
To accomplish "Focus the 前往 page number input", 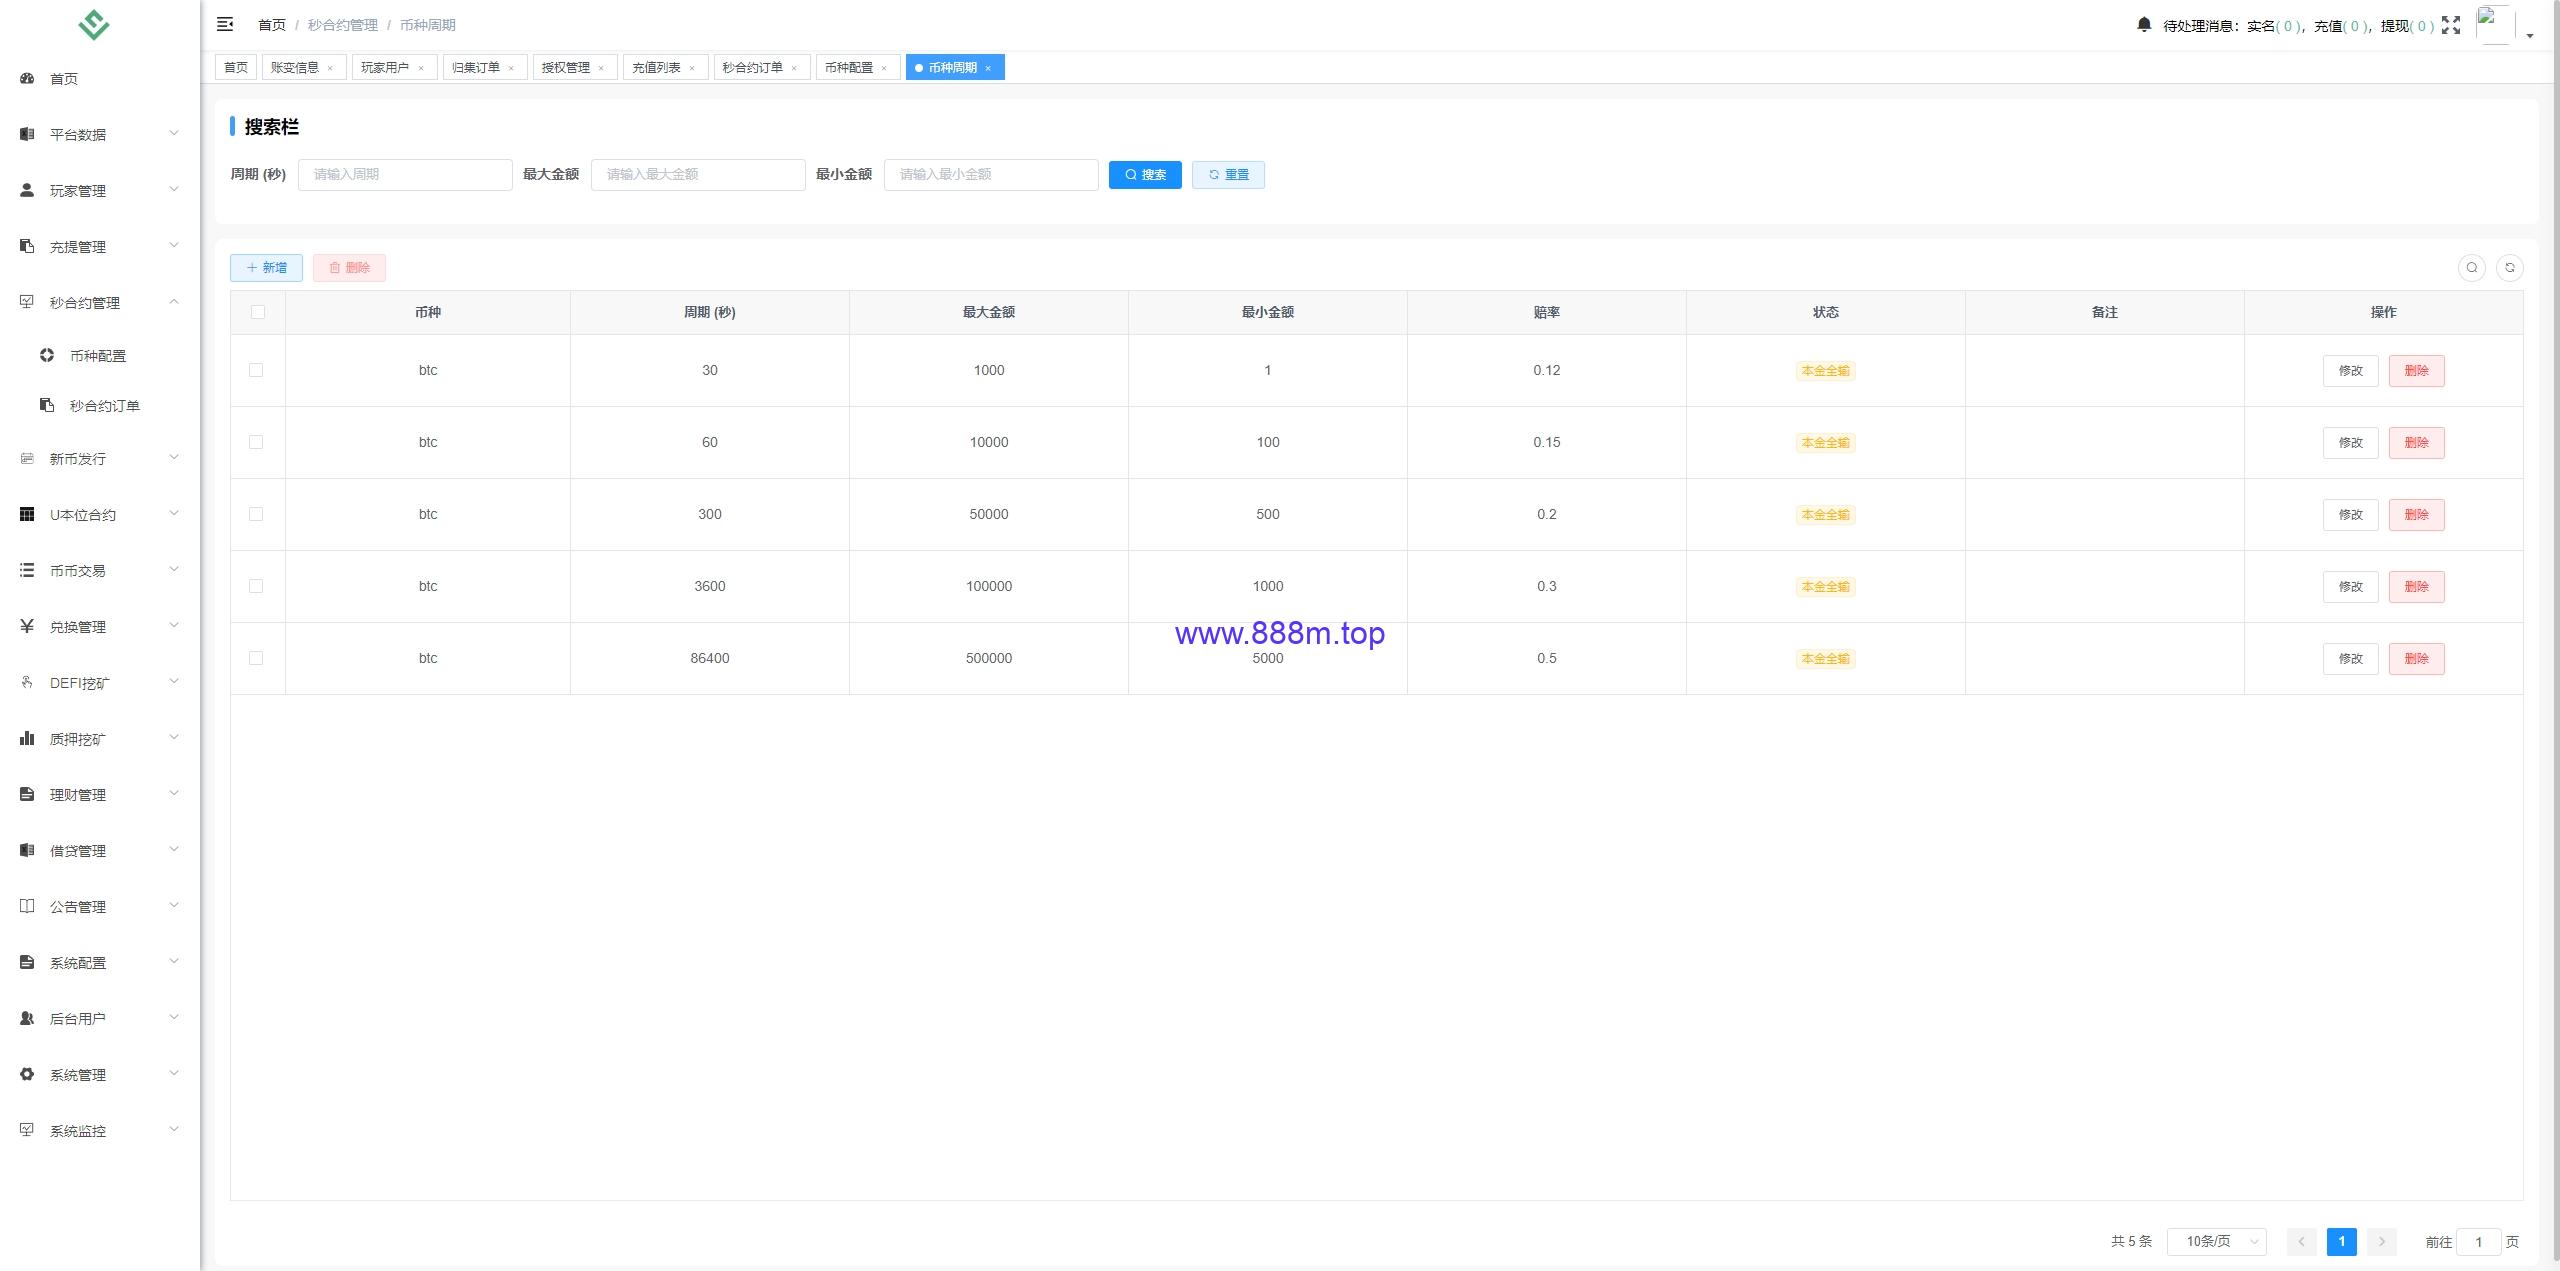I will (x=2478, y=1241).
